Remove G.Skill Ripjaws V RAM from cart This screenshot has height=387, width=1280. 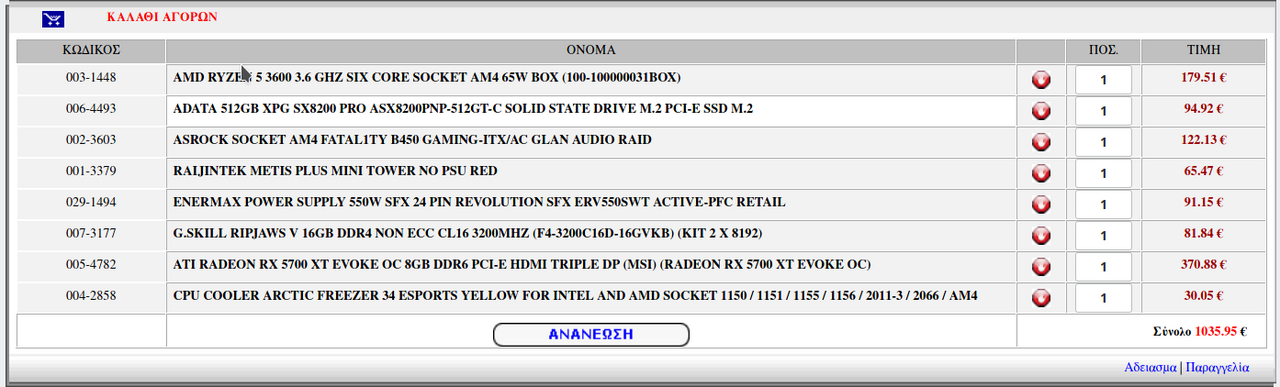1041,235
